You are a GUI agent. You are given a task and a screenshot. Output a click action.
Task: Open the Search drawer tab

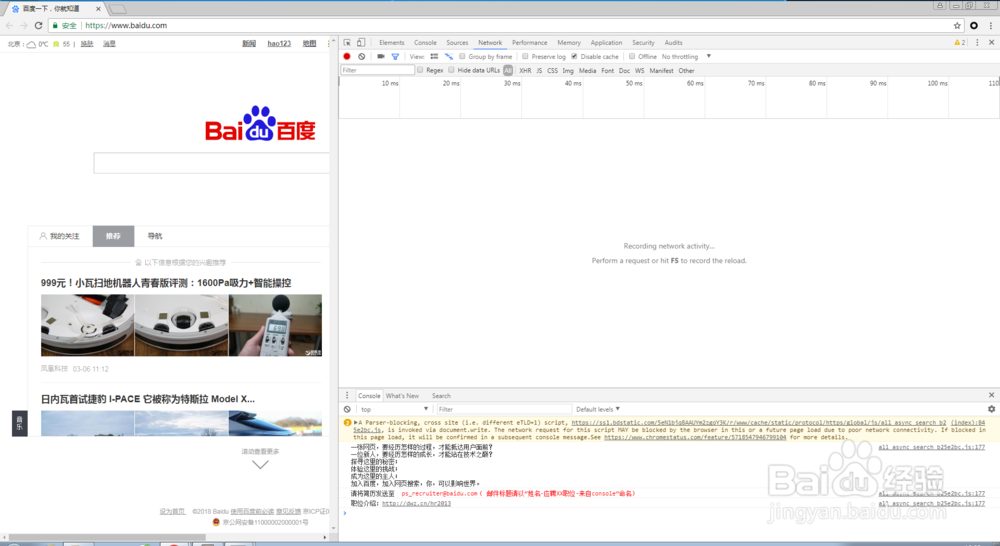coord(441,396)
